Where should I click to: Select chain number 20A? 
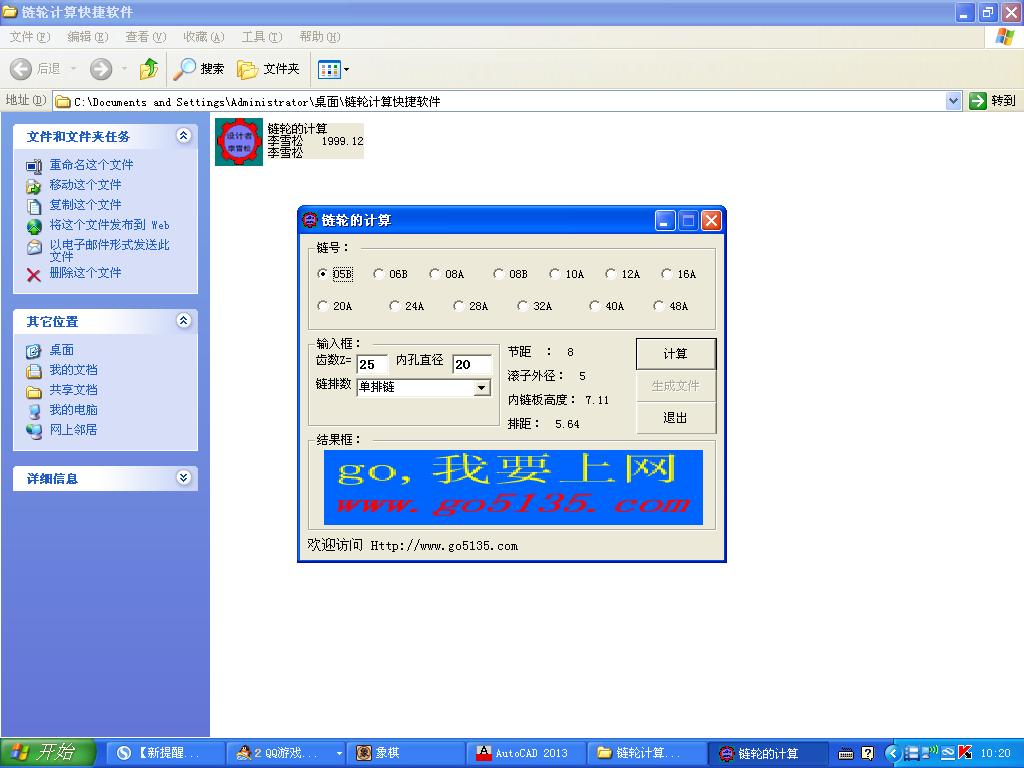tap(320, 307)
